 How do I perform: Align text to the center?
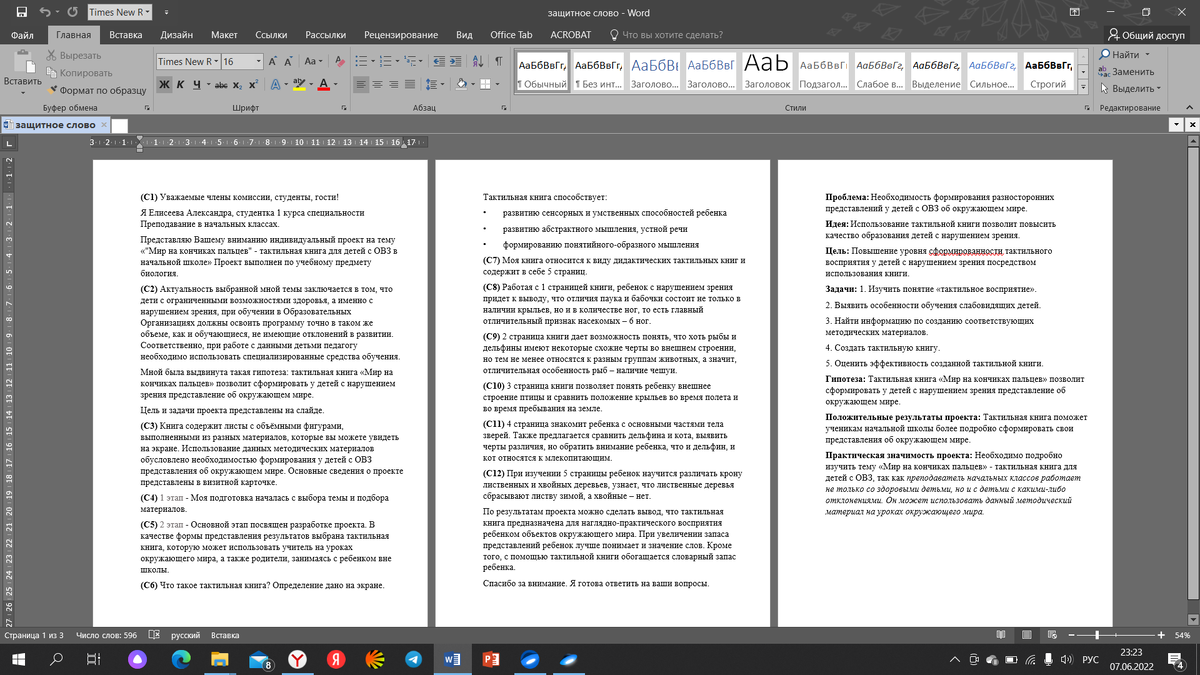pos(379,84)
